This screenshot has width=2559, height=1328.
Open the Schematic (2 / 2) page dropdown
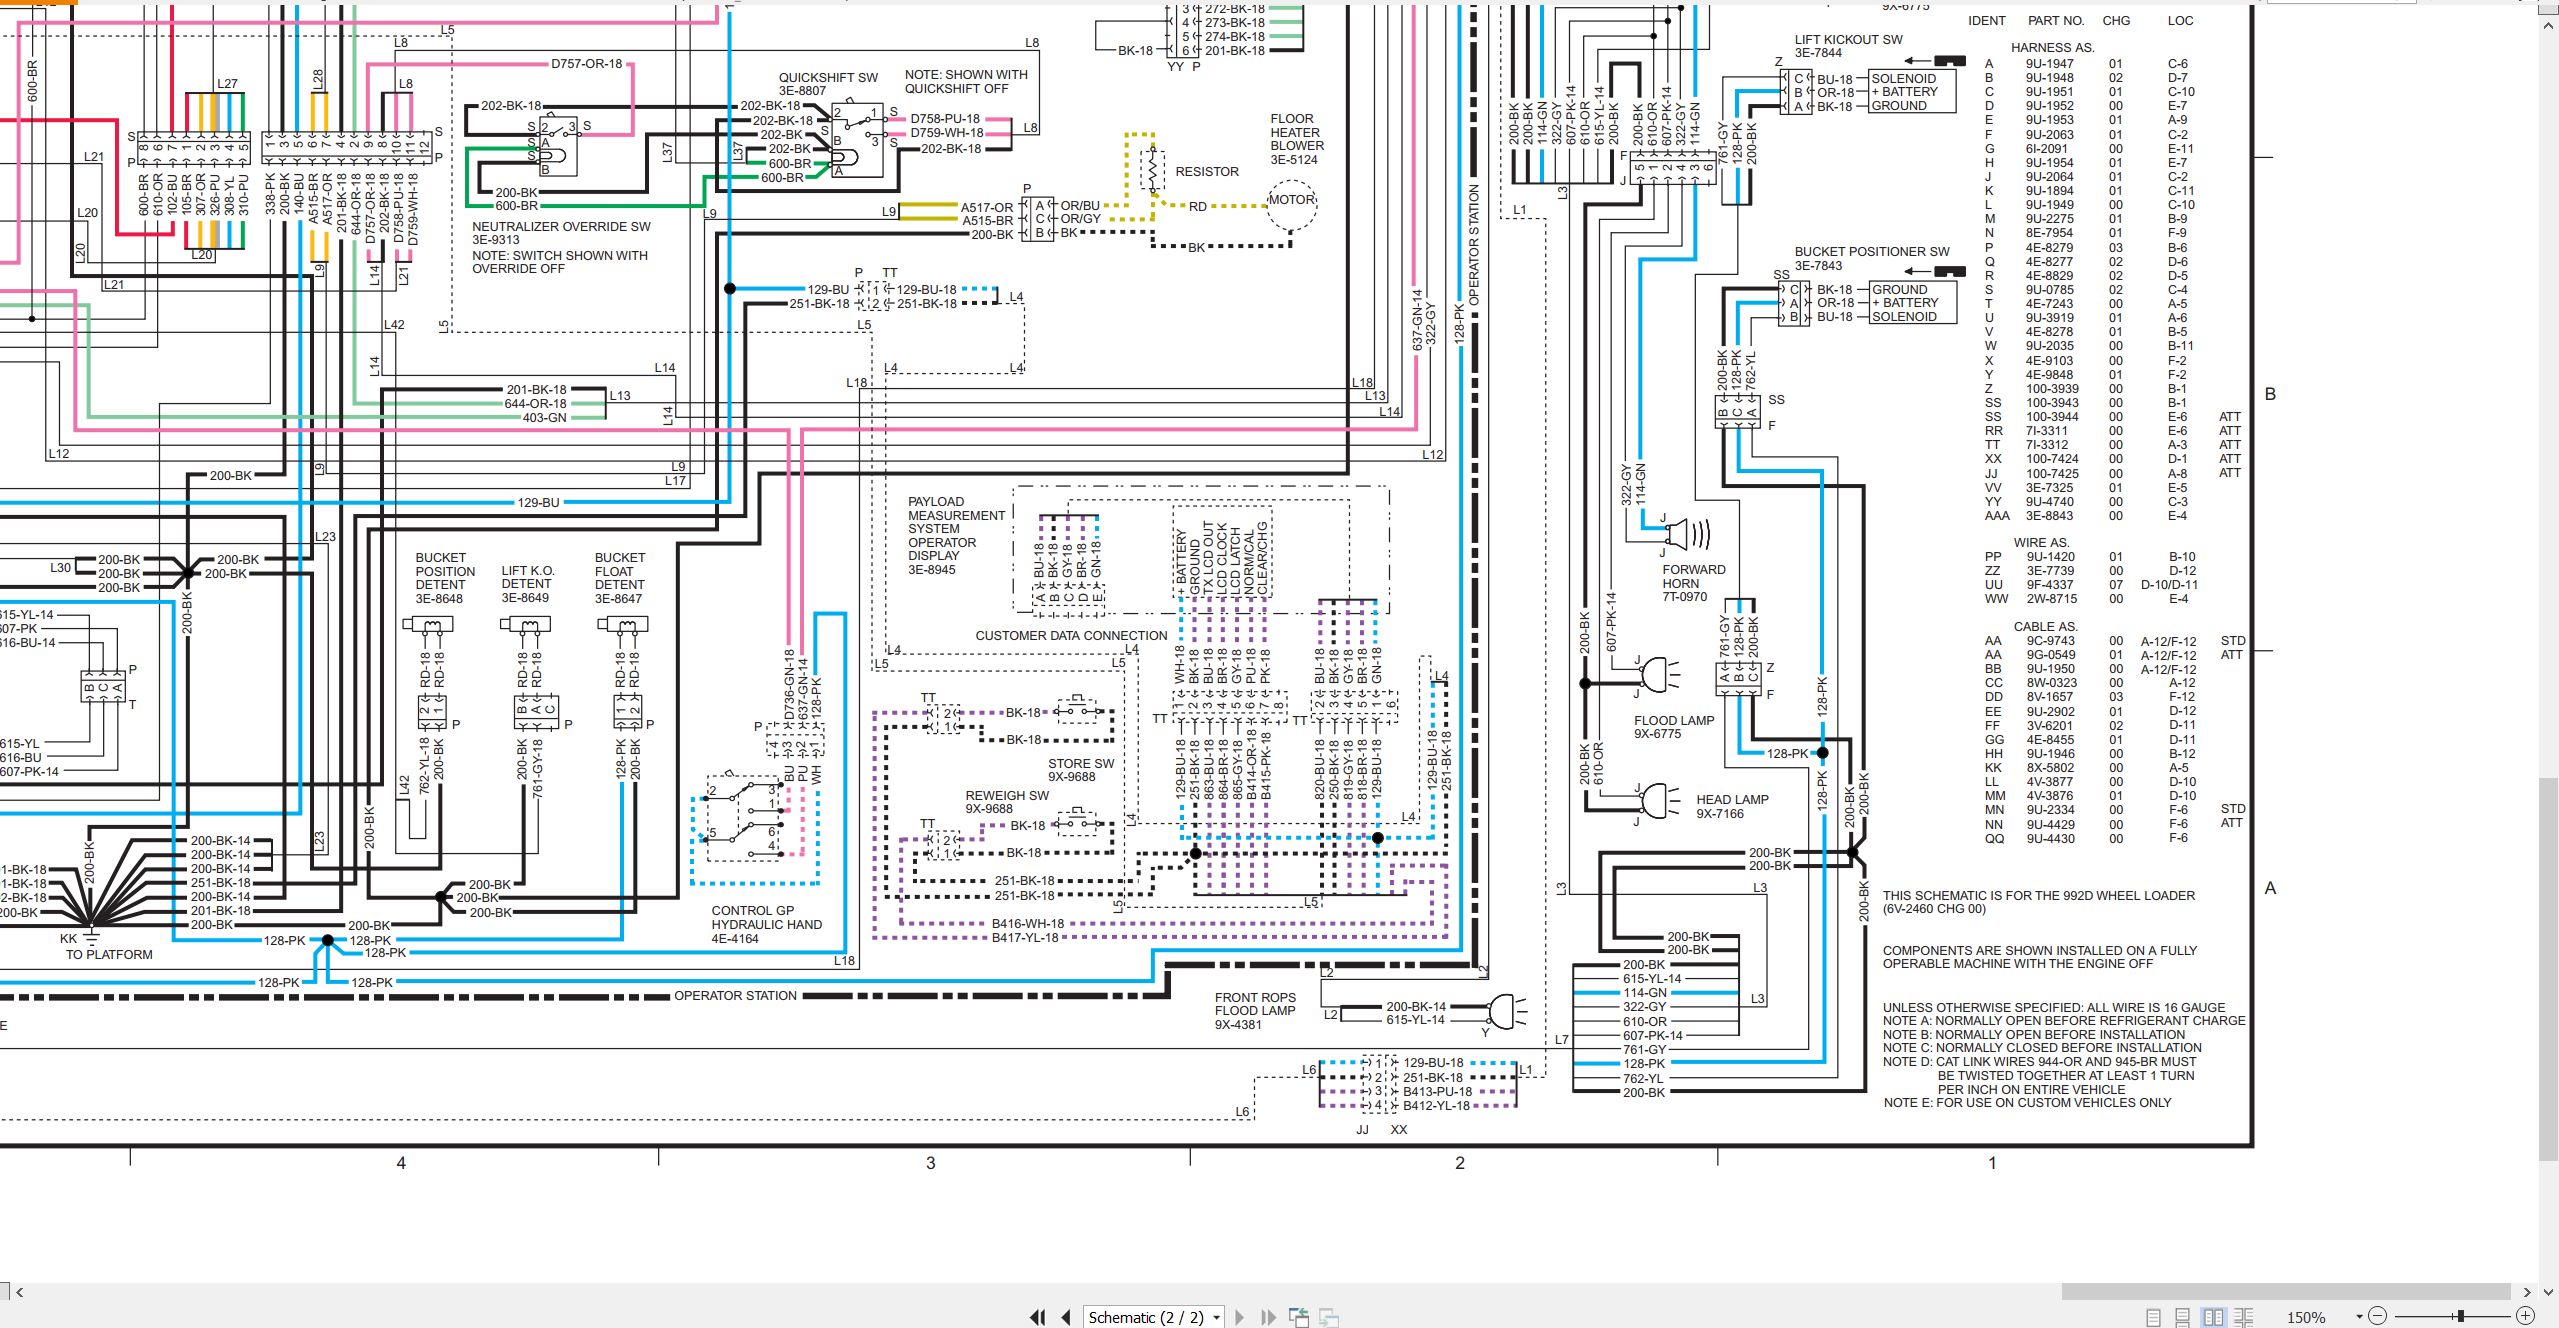(x=1216, y=1317)
